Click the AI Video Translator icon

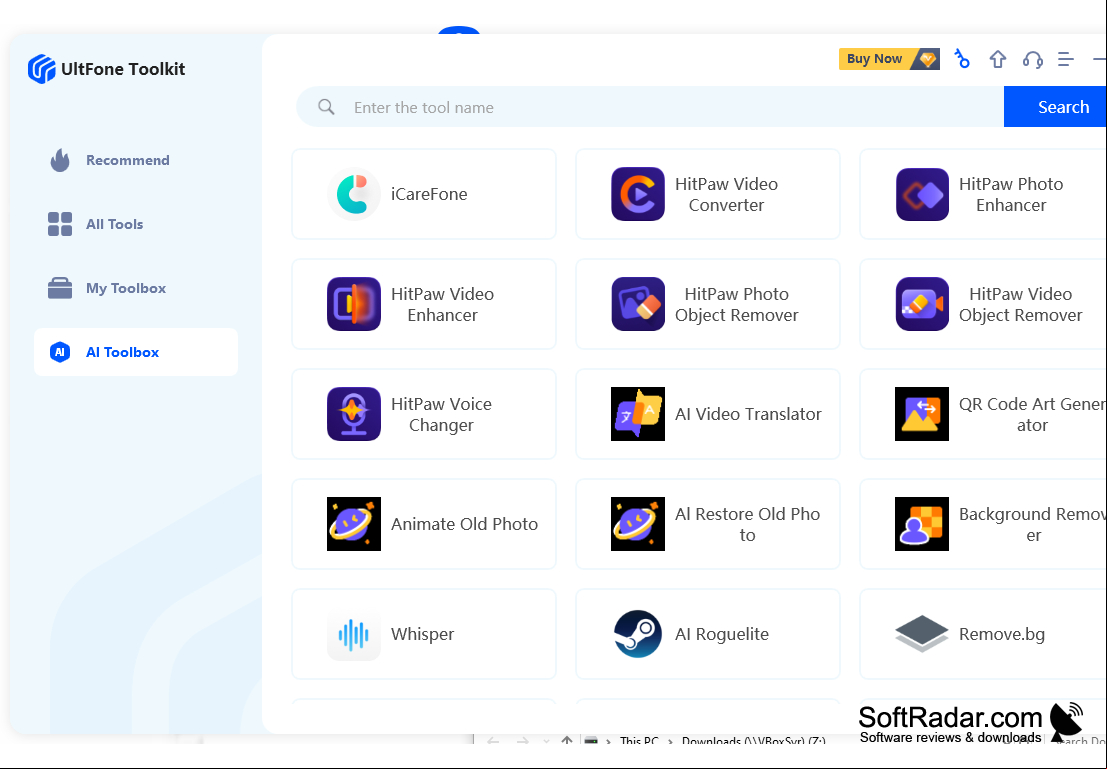tap(638, 415)
